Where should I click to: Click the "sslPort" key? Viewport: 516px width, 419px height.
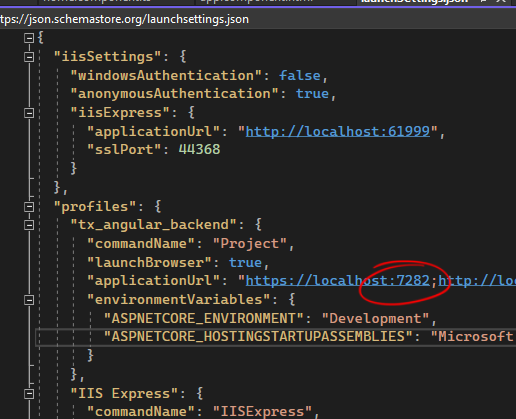[124, 149]
